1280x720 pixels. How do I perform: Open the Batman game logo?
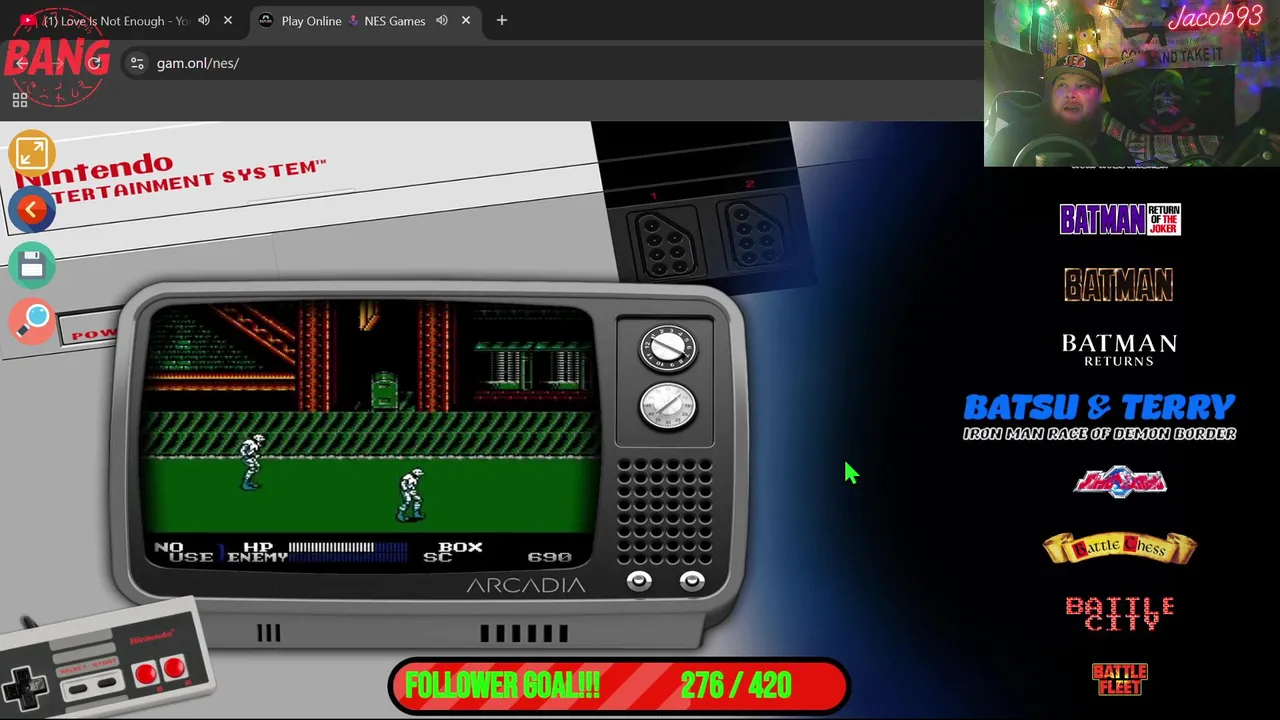1119,285
